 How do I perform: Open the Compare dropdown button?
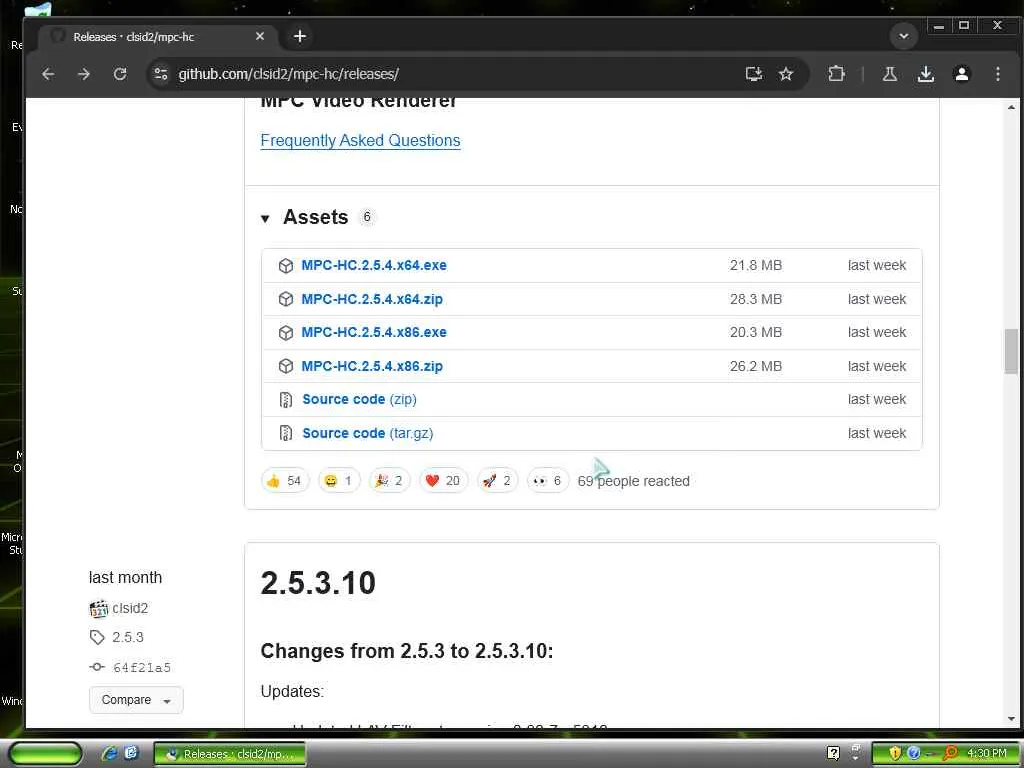136,700
